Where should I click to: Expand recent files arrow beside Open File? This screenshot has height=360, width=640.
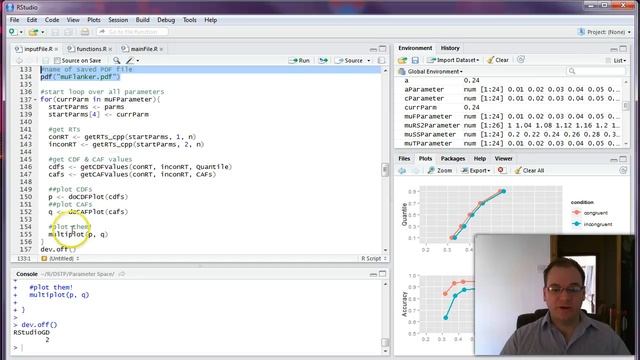[42, 32]
